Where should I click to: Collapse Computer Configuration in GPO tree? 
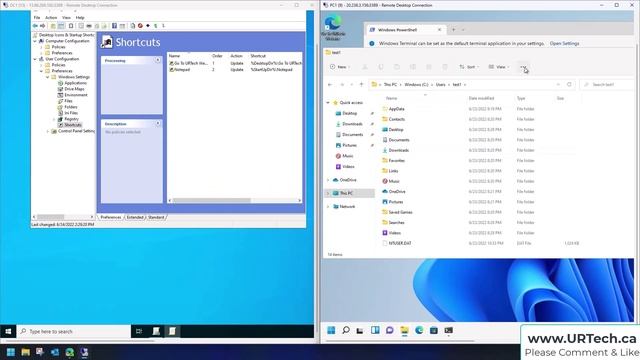tap(35, 41)
